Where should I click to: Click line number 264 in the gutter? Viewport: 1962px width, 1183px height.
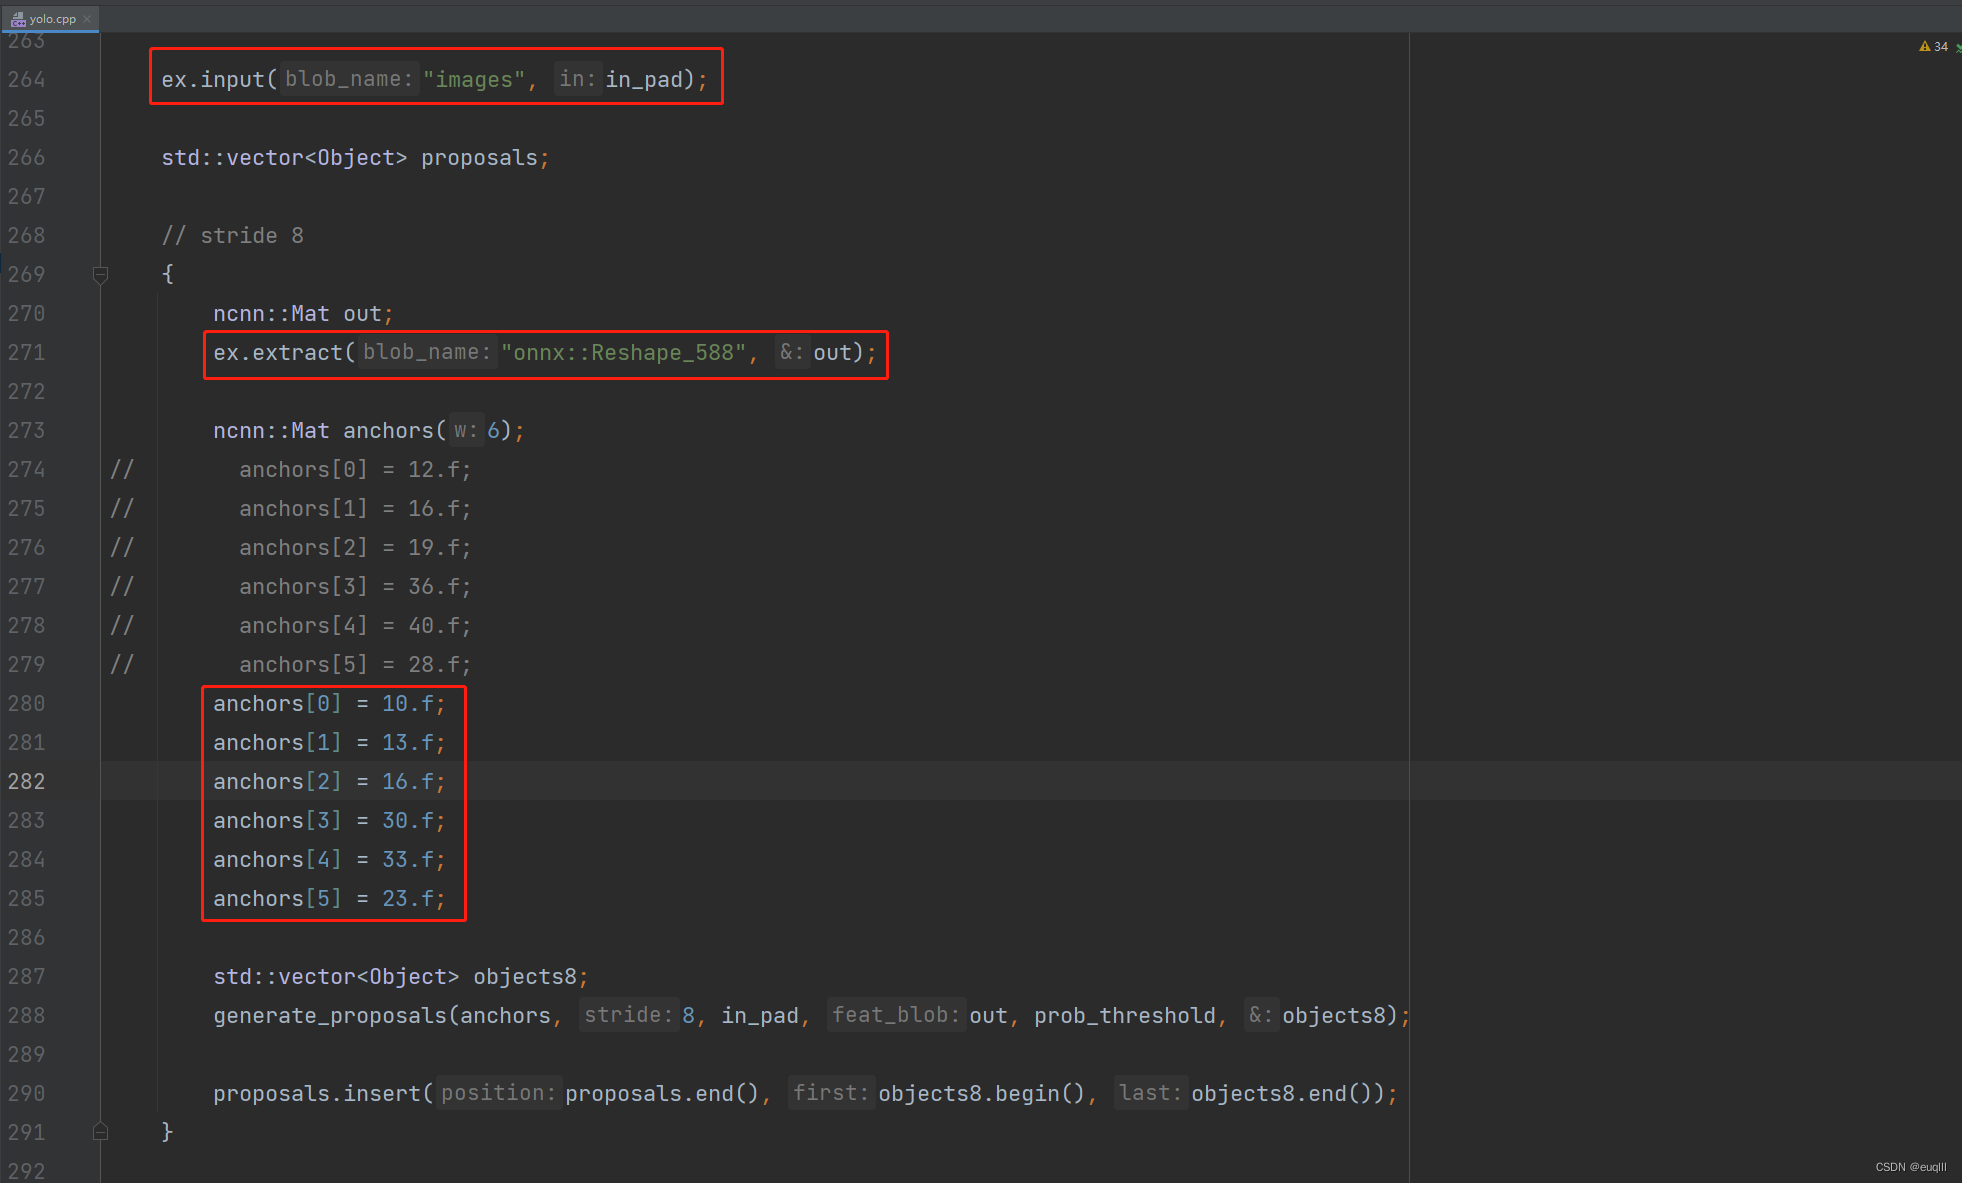[27, 79]
